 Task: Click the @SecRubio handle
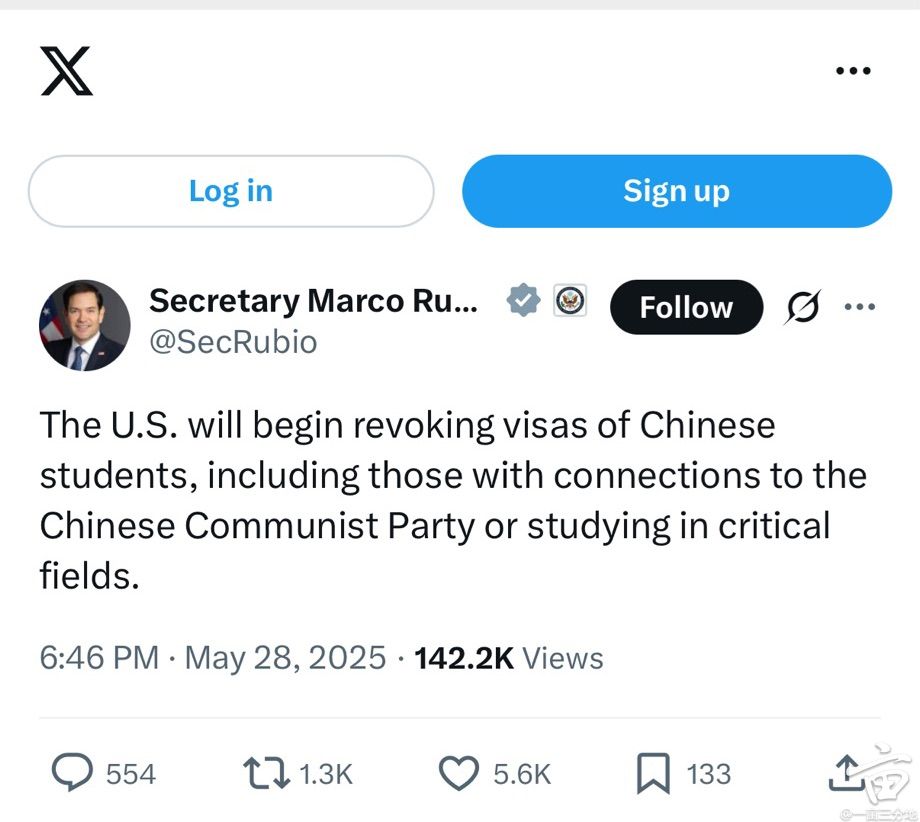tap(233, 342)
